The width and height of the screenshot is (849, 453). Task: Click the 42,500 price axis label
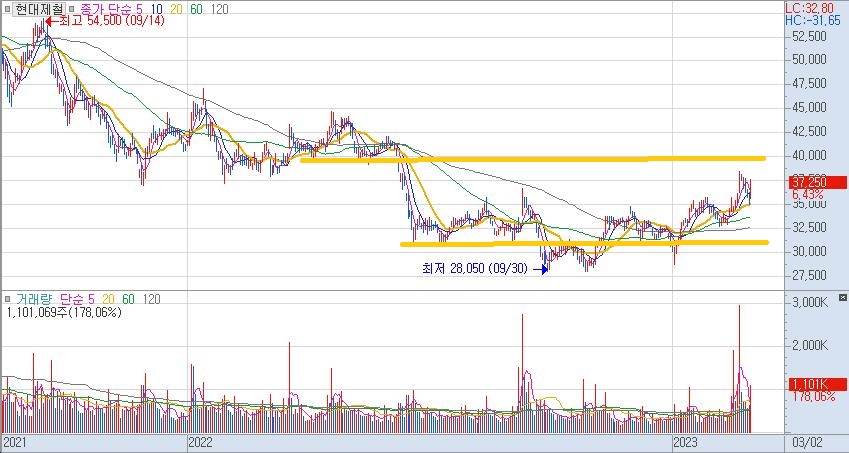pos(809,132)
